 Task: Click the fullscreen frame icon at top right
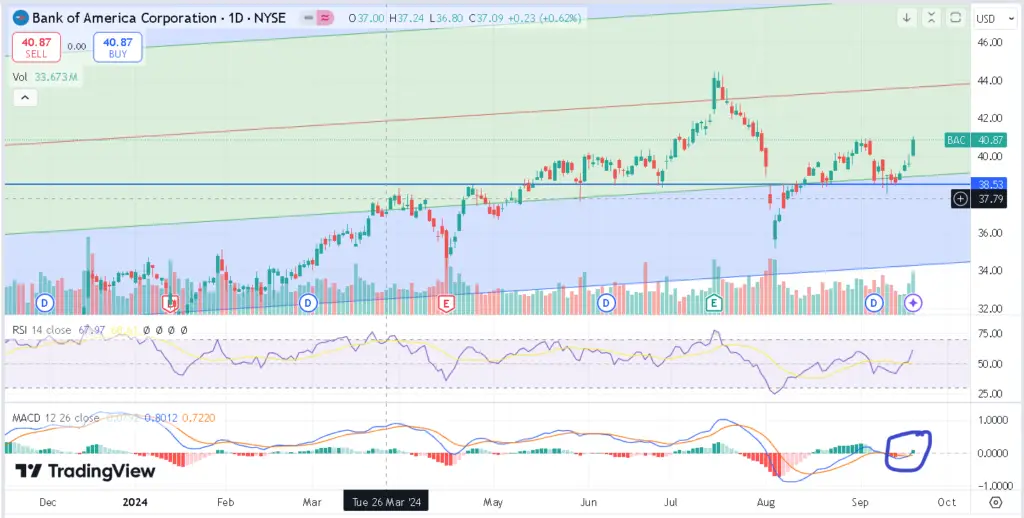click(955, 18)
